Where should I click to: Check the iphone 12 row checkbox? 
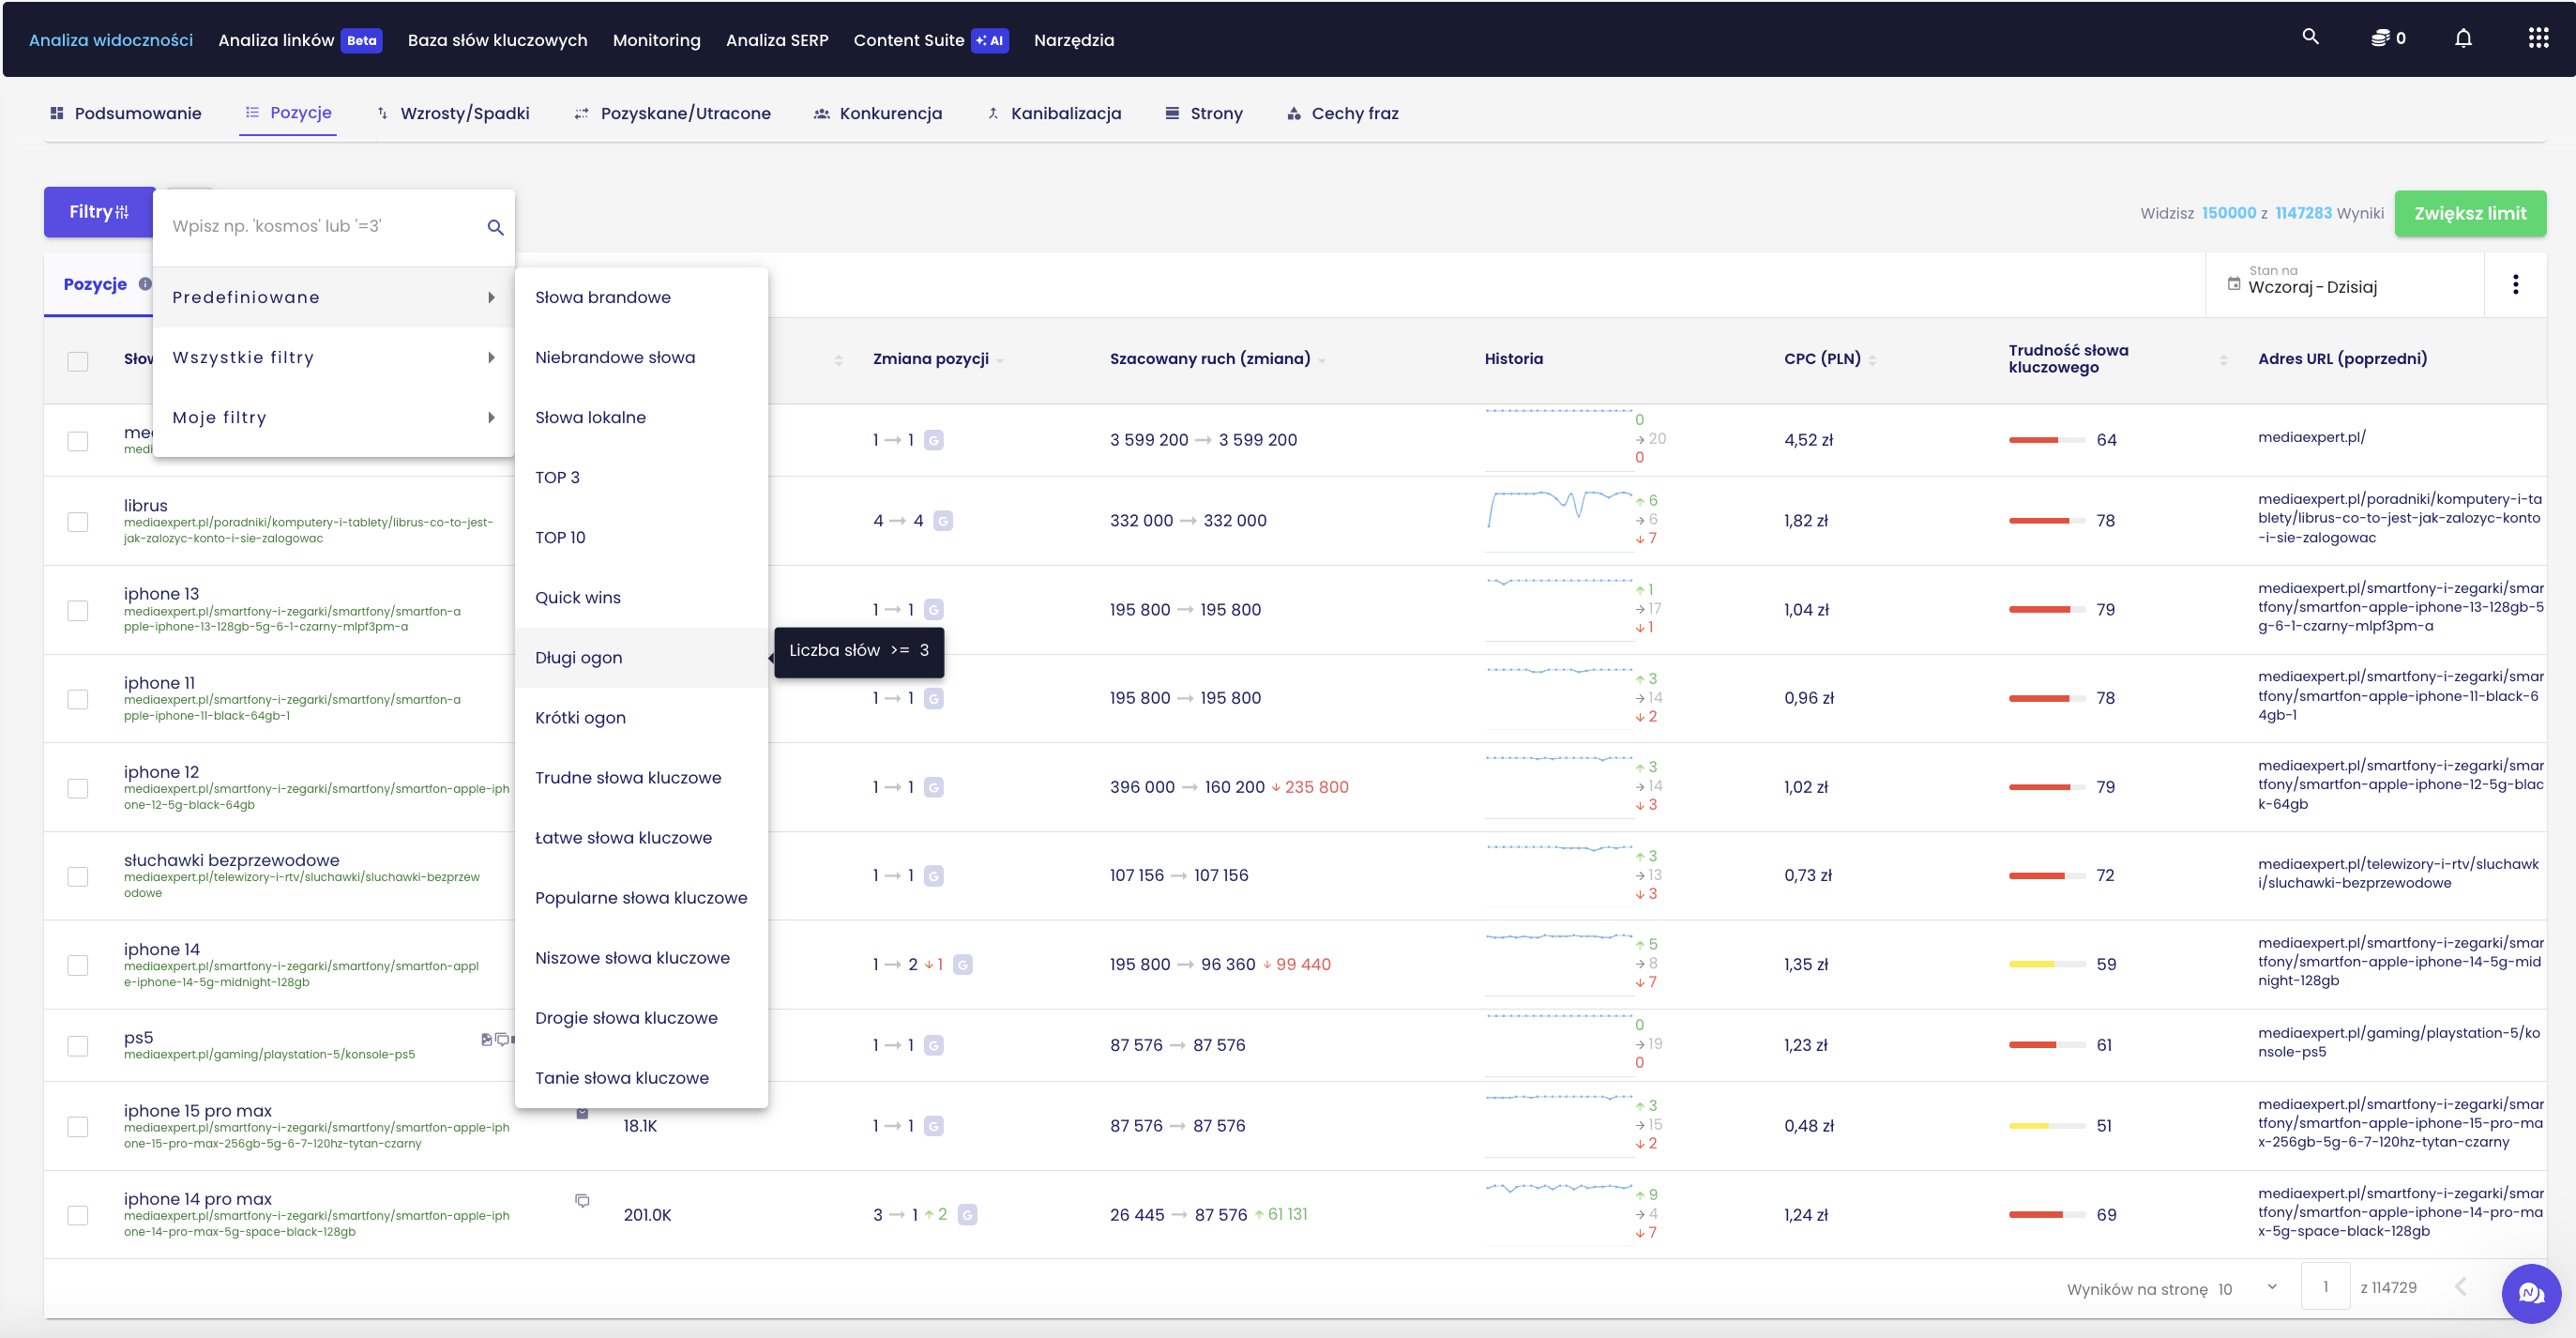pyautogui.click(x=78, y=788)
